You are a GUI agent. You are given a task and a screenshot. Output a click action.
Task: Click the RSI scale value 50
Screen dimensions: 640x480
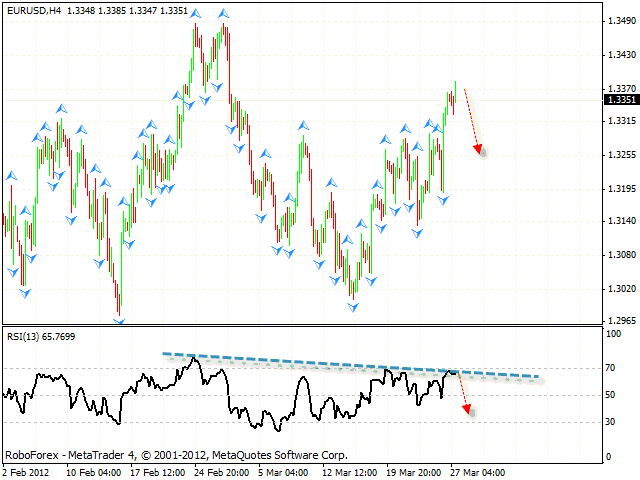pos(610,395)
